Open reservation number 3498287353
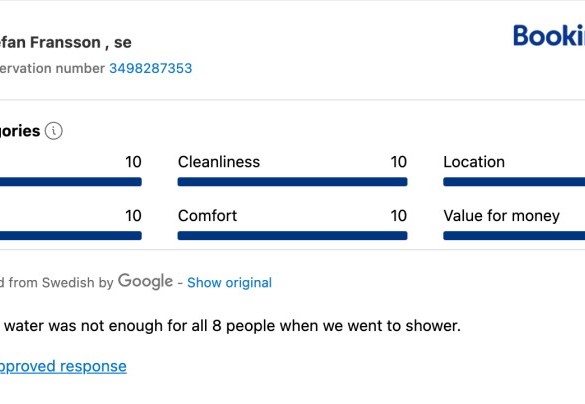Viewport: 585px width, 404px height. [x=151, y=68]
